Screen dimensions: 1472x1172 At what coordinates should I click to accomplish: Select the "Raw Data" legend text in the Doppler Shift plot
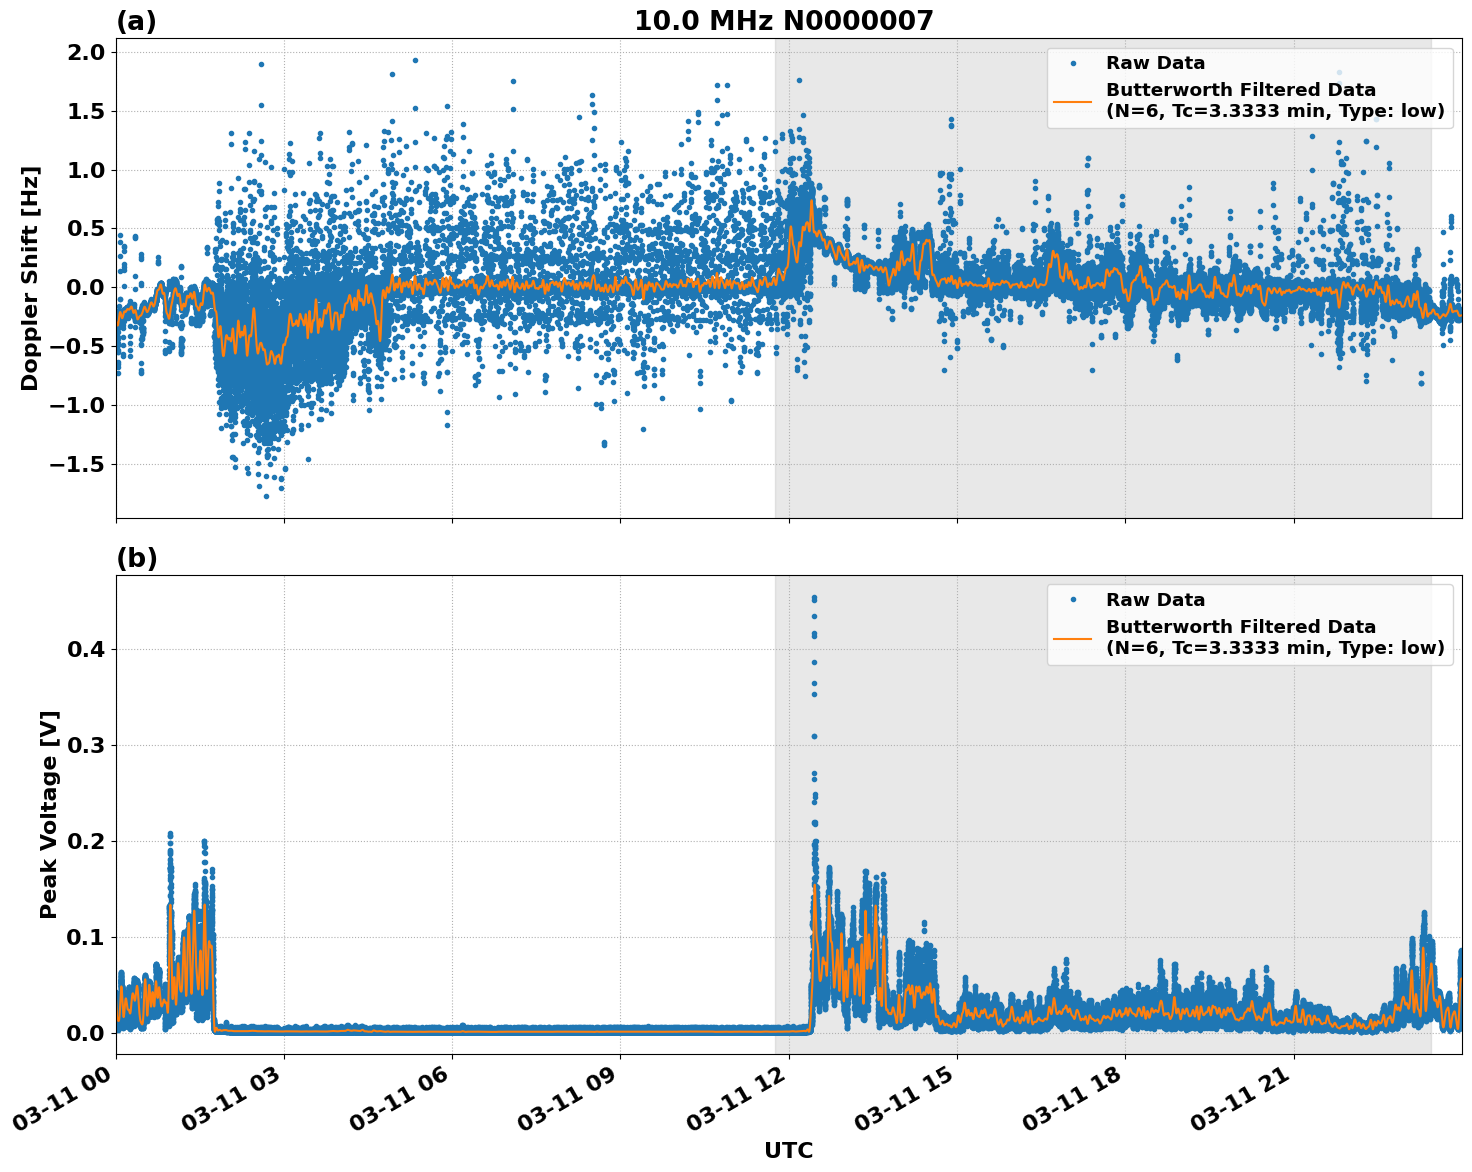pos(1155,63)
